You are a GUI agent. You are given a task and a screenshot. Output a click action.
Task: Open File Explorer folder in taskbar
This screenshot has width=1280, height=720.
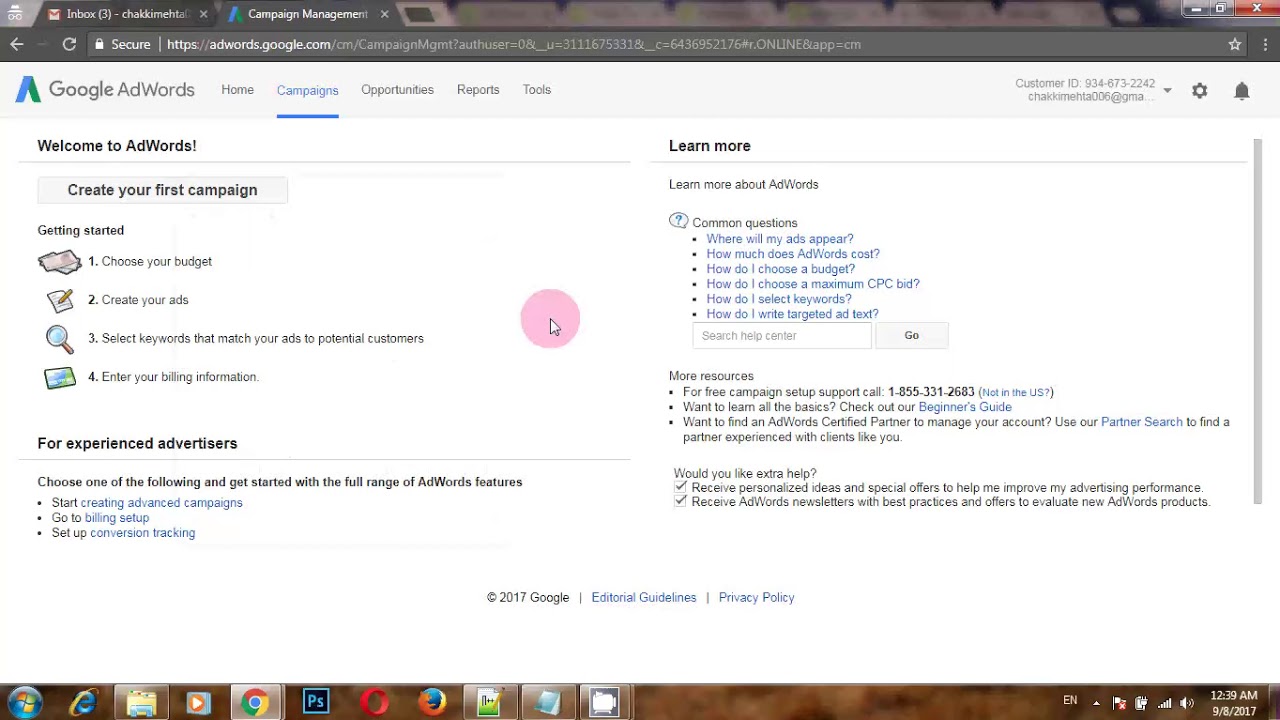pos(141,703)
